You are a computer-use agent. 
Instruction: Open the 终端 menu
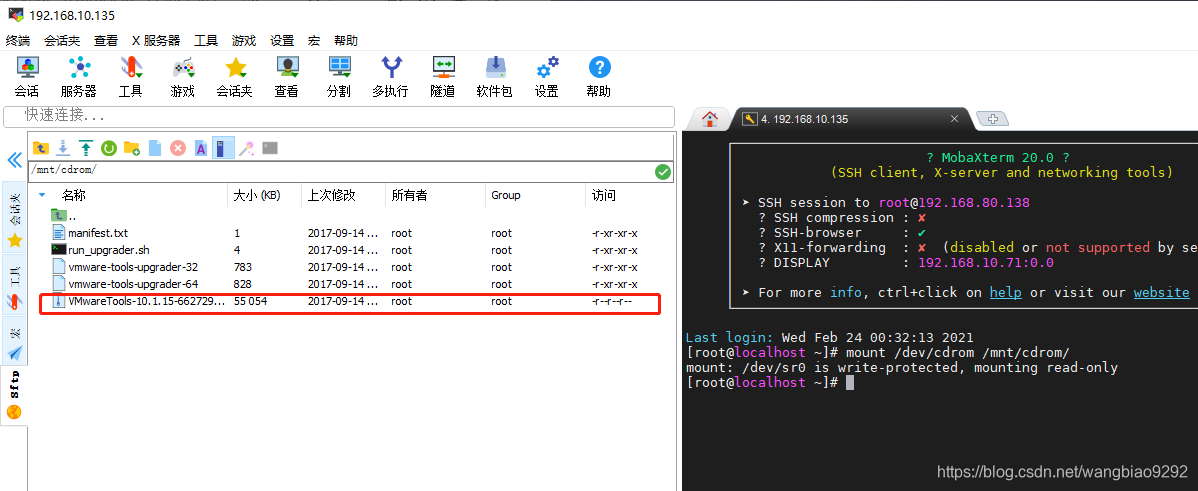[18, 40]
